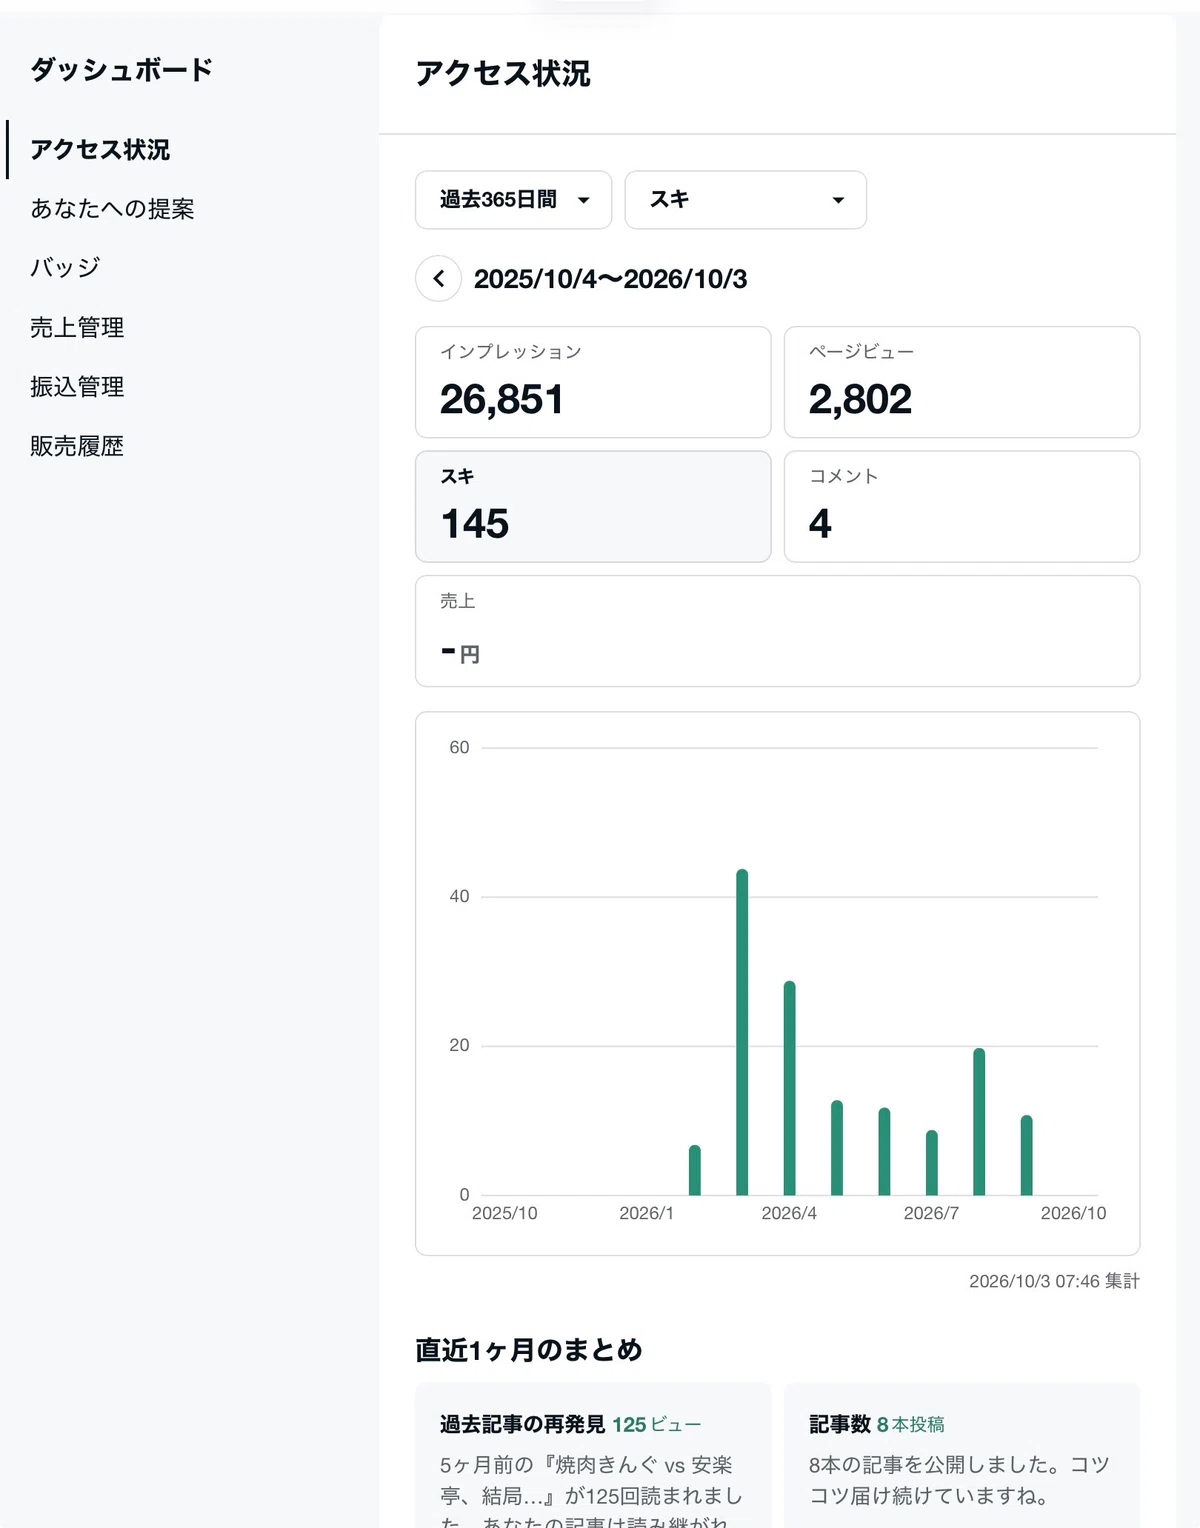Click the caret arrow in the スキ dropdown
1200x1528 pixels.
click(x=838, y=201)
